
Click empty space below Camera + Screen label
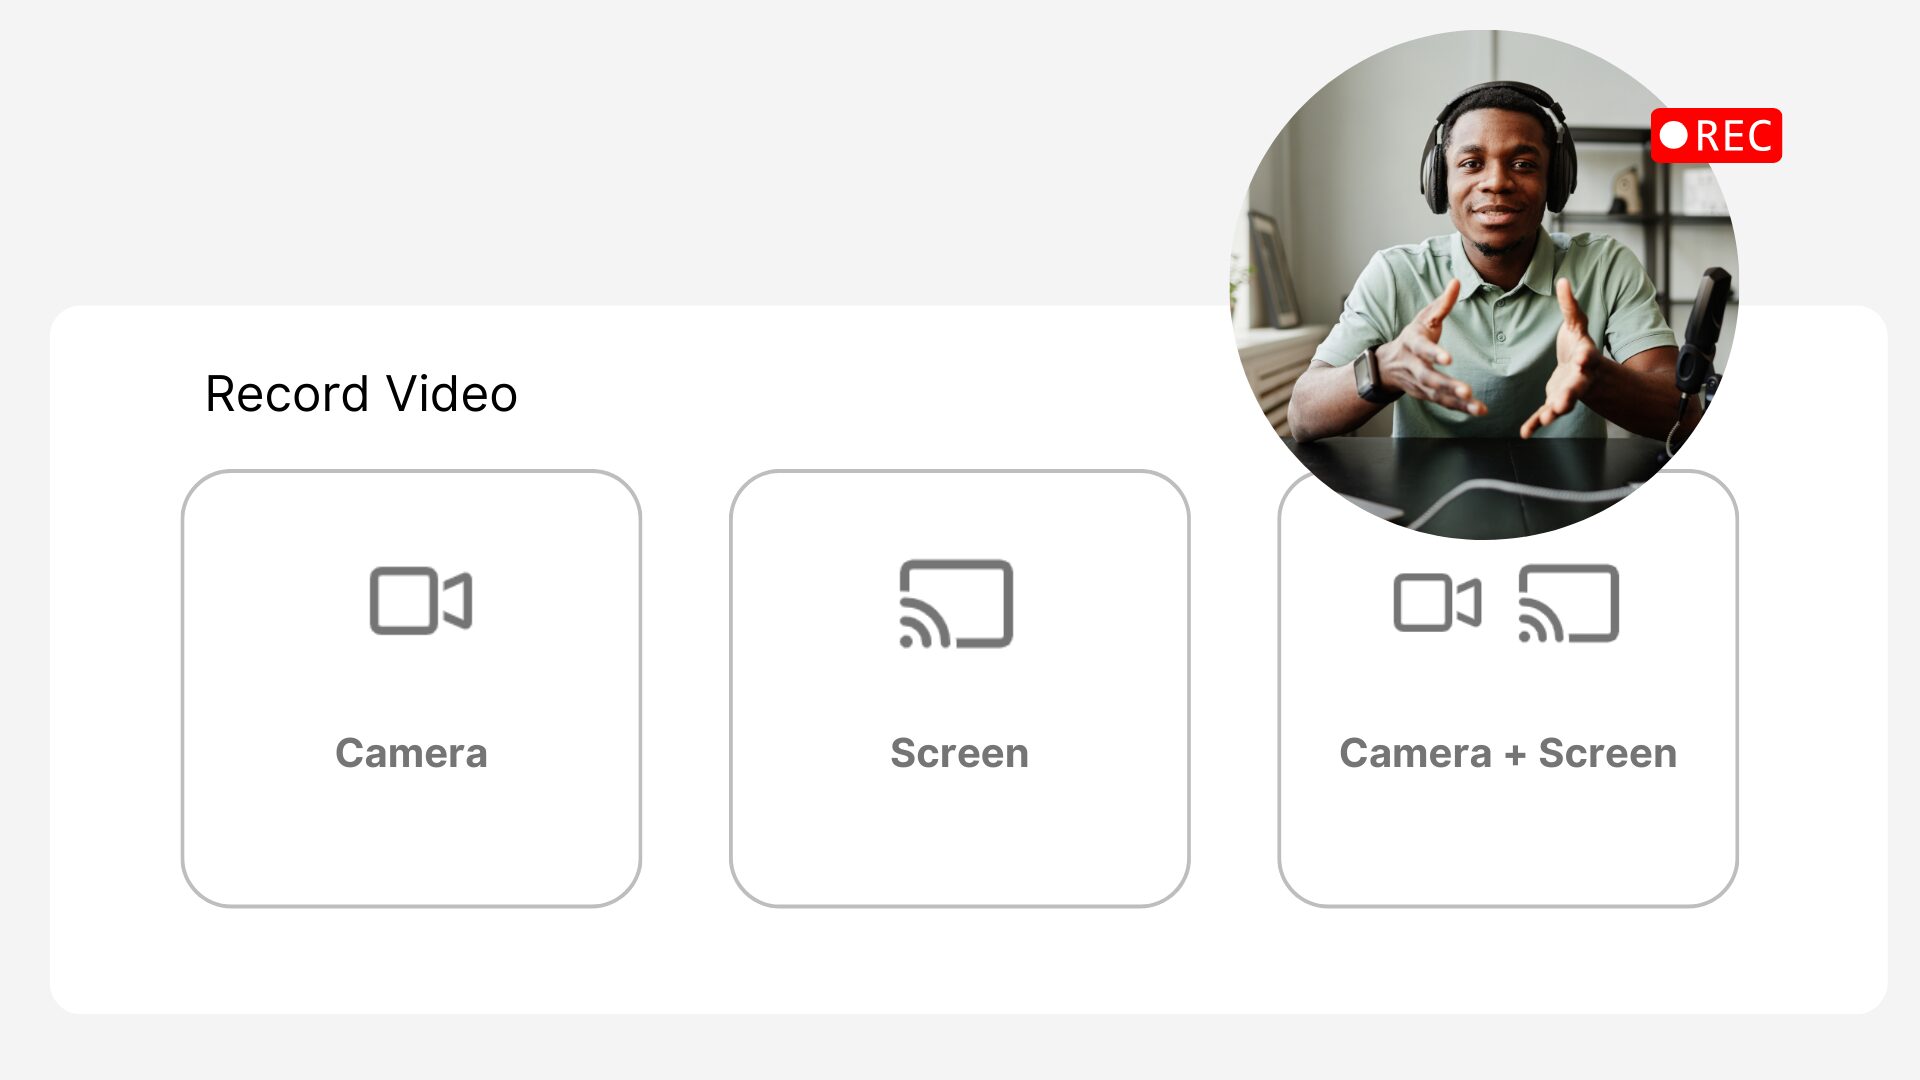click(x=1507, y=840)
